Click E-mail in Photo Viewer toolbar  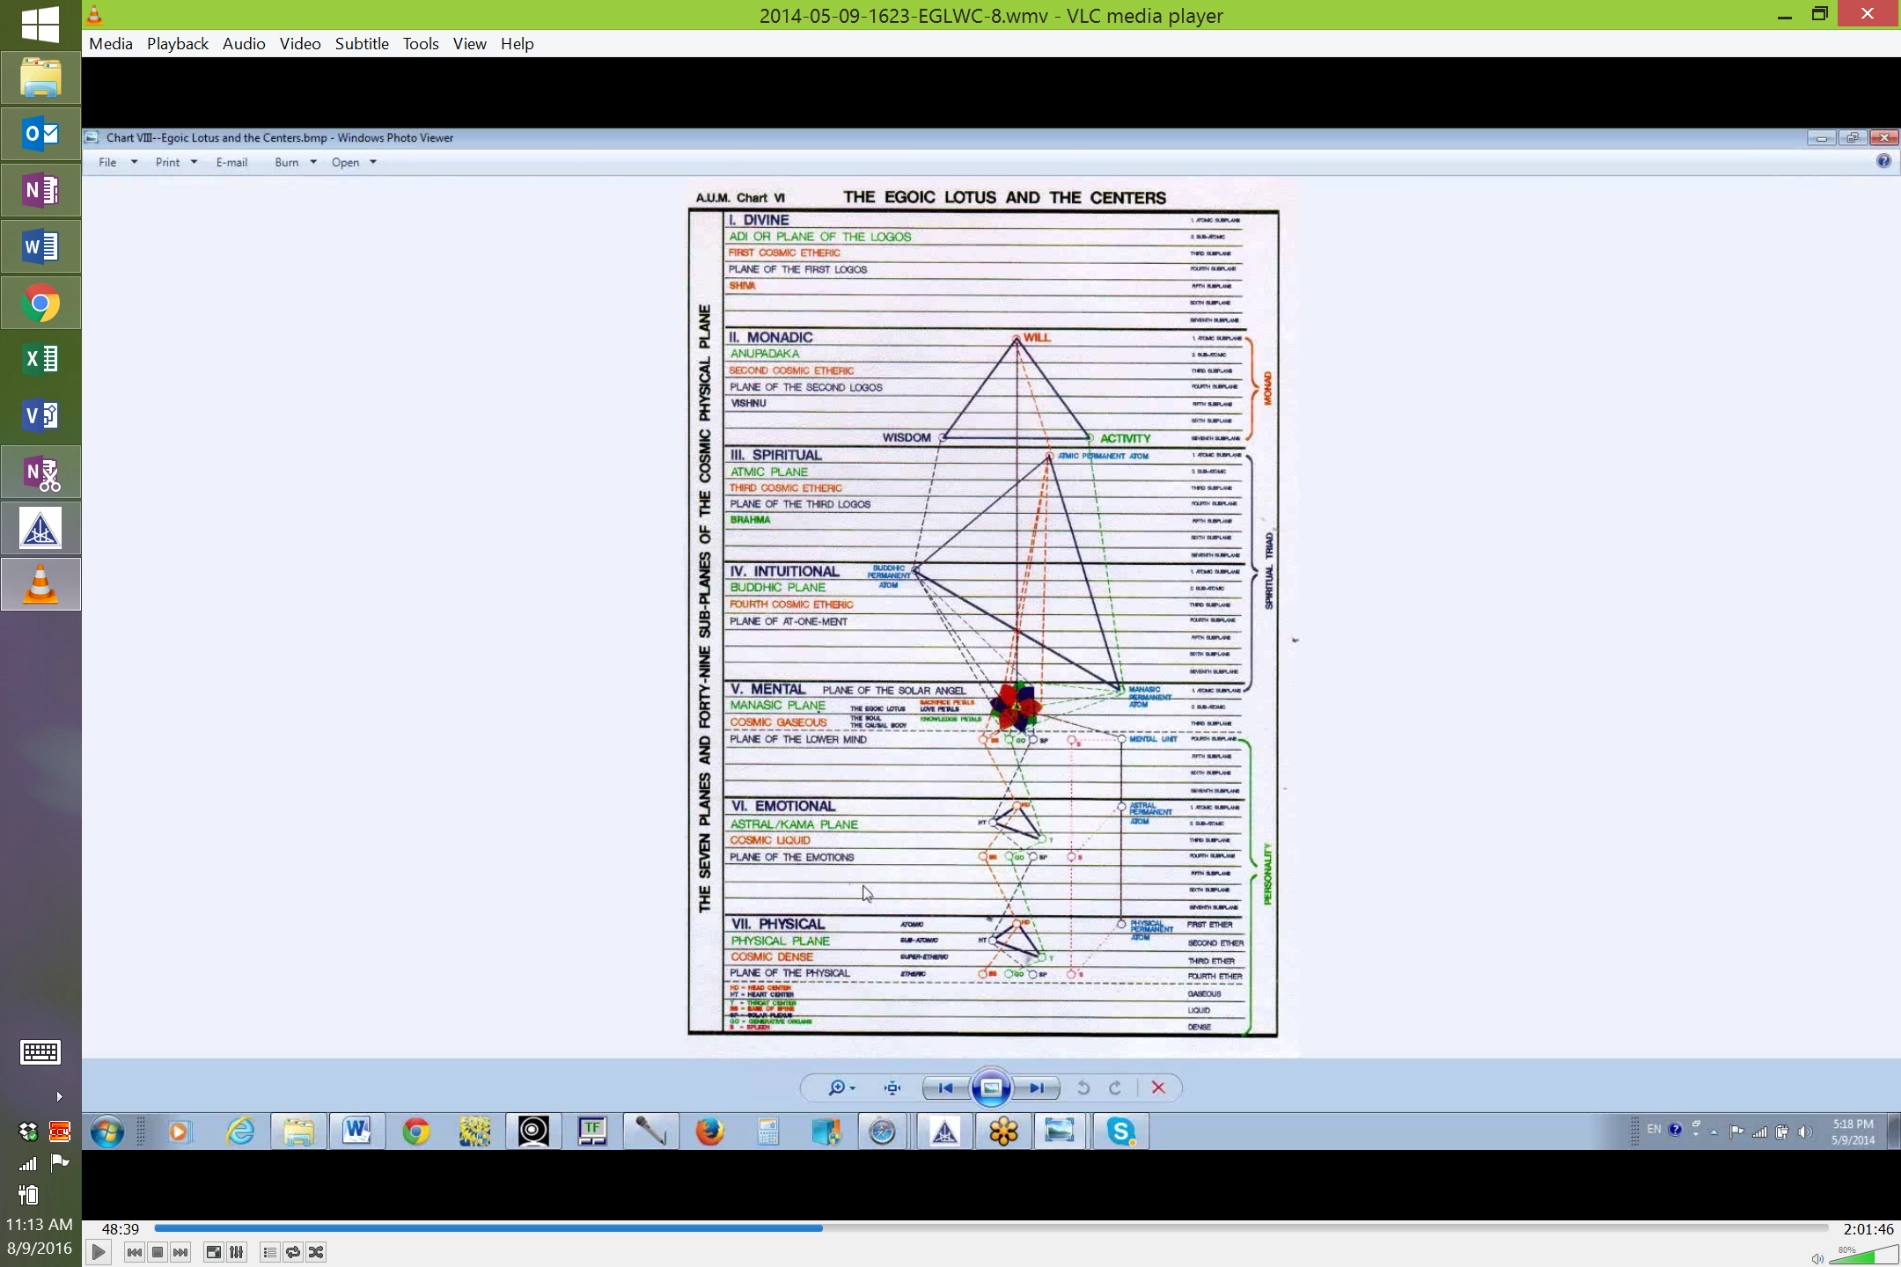click(x=232, y=162)
